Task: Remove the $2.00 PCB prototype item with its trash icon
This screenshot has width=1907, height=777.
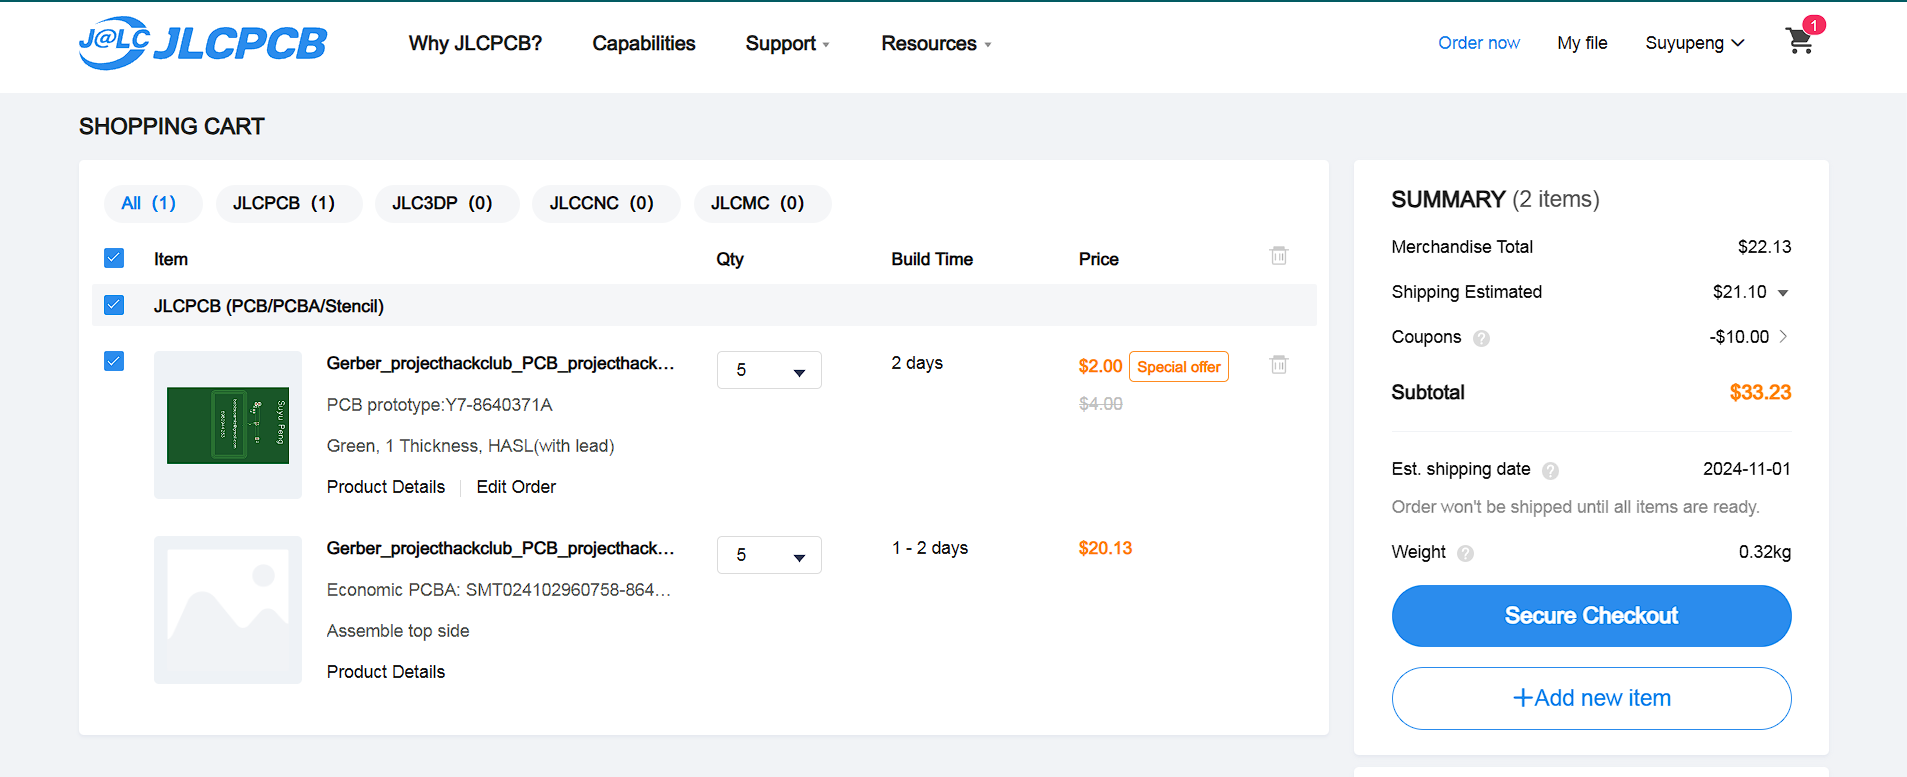Action: [1278, 365]
